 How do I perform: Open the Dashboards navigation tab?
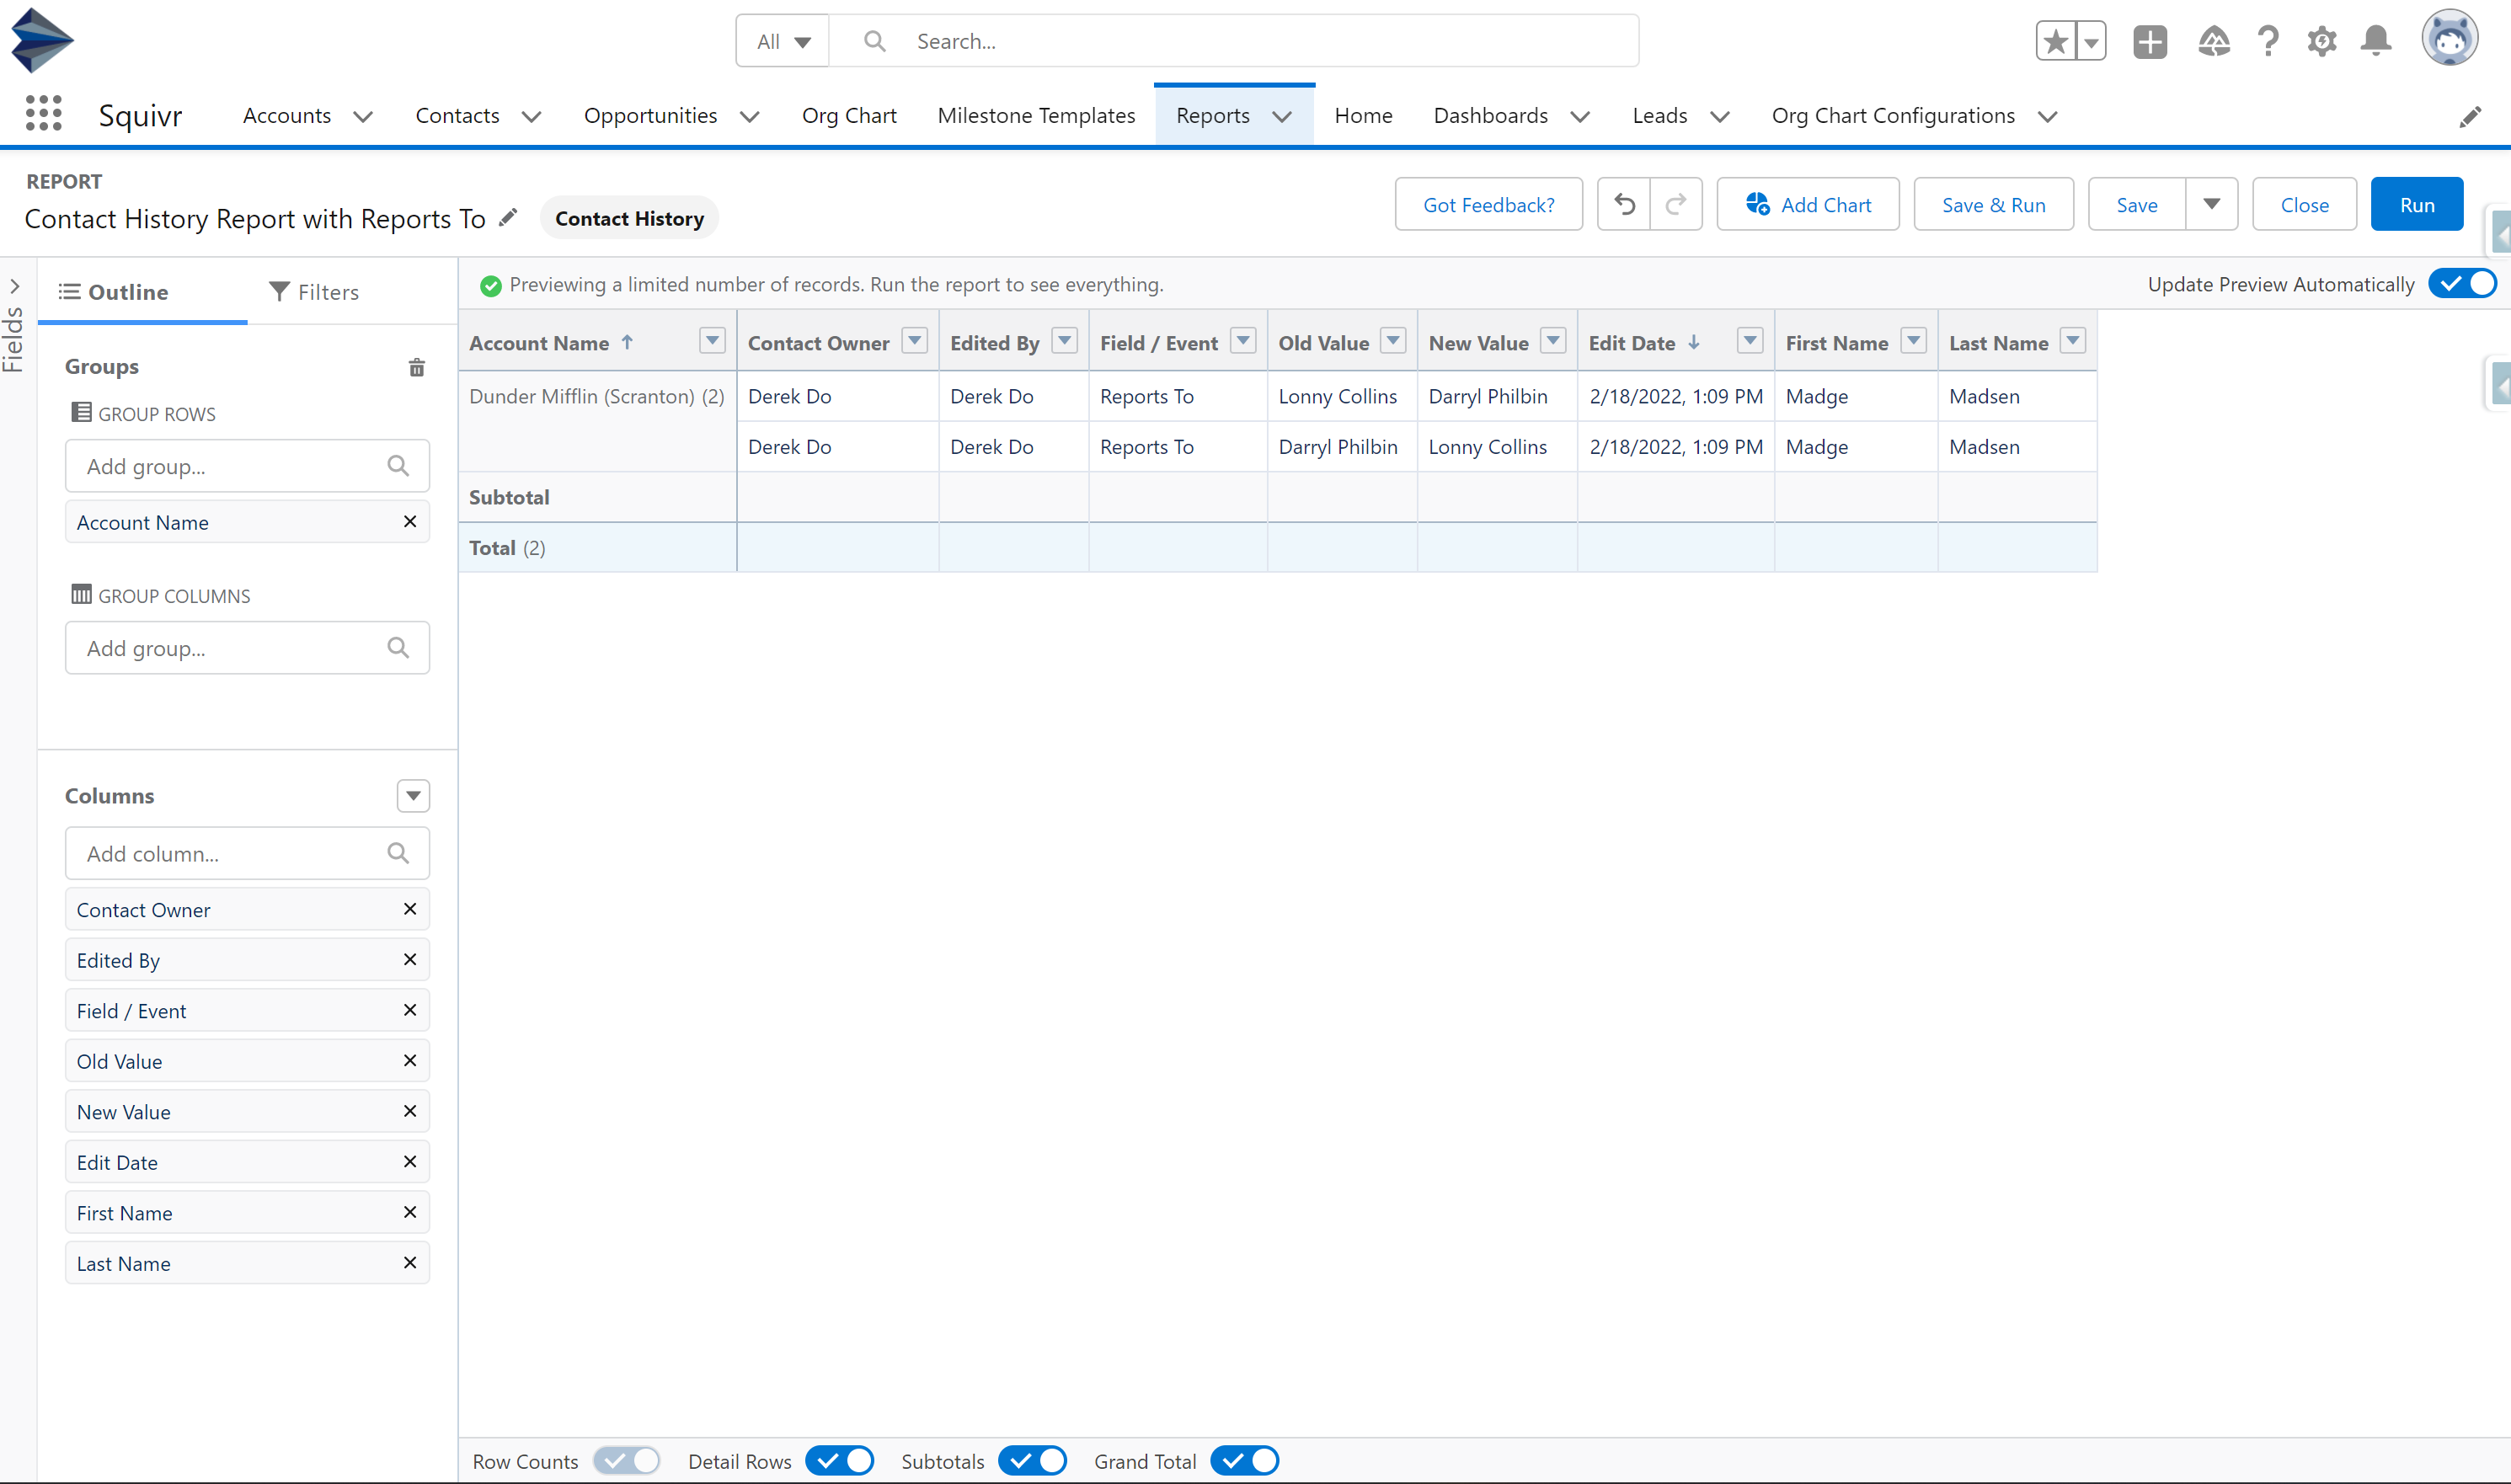(x=1490, y=116)
